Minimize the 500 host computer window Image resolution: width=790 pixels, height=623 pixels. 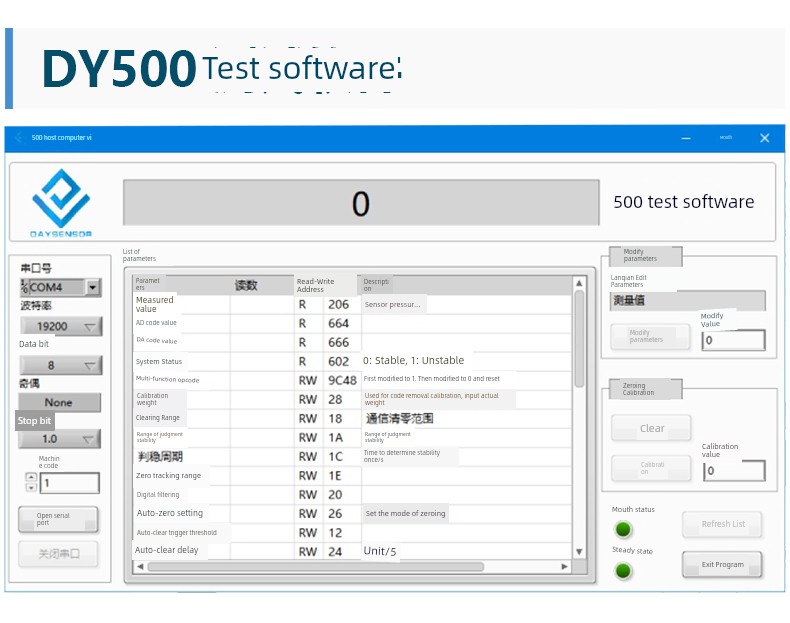[x=686, y=138]
